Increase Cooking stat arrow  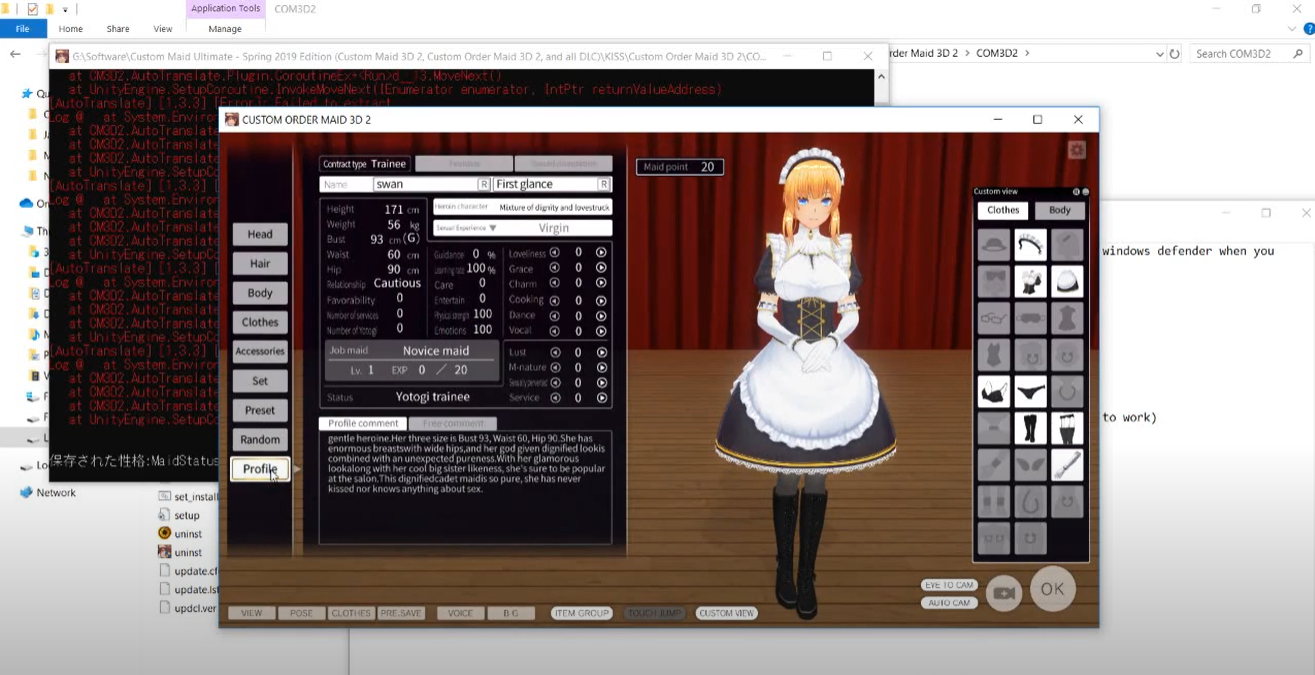click(x=601, y=300)
